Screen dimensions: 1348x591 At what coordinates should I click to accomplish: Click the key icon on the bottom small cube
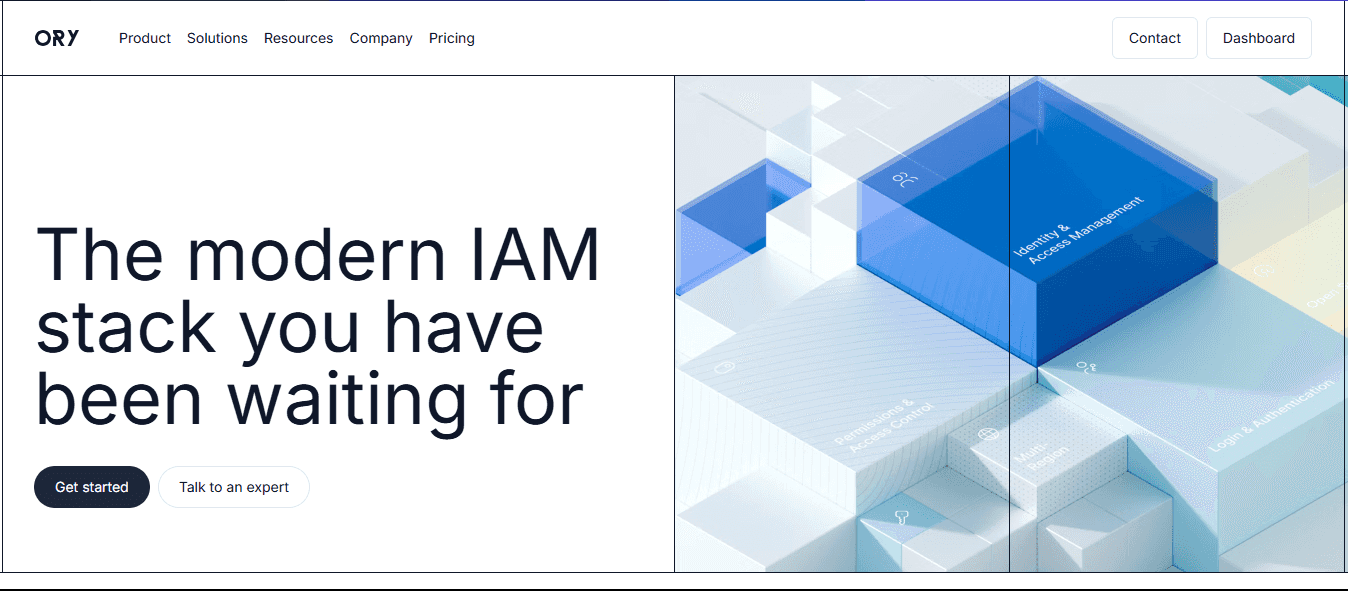pos(902,517)
